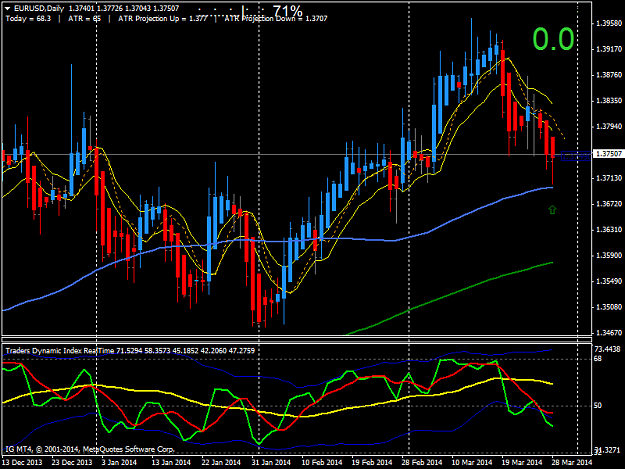Click the blue boxed price label beside 1.37507

tap(576, 156)
